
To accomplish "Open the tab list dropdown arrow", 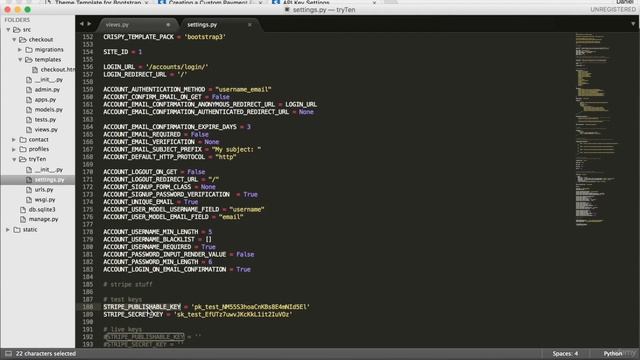I will pyautogui.click(x=633, y=24).
